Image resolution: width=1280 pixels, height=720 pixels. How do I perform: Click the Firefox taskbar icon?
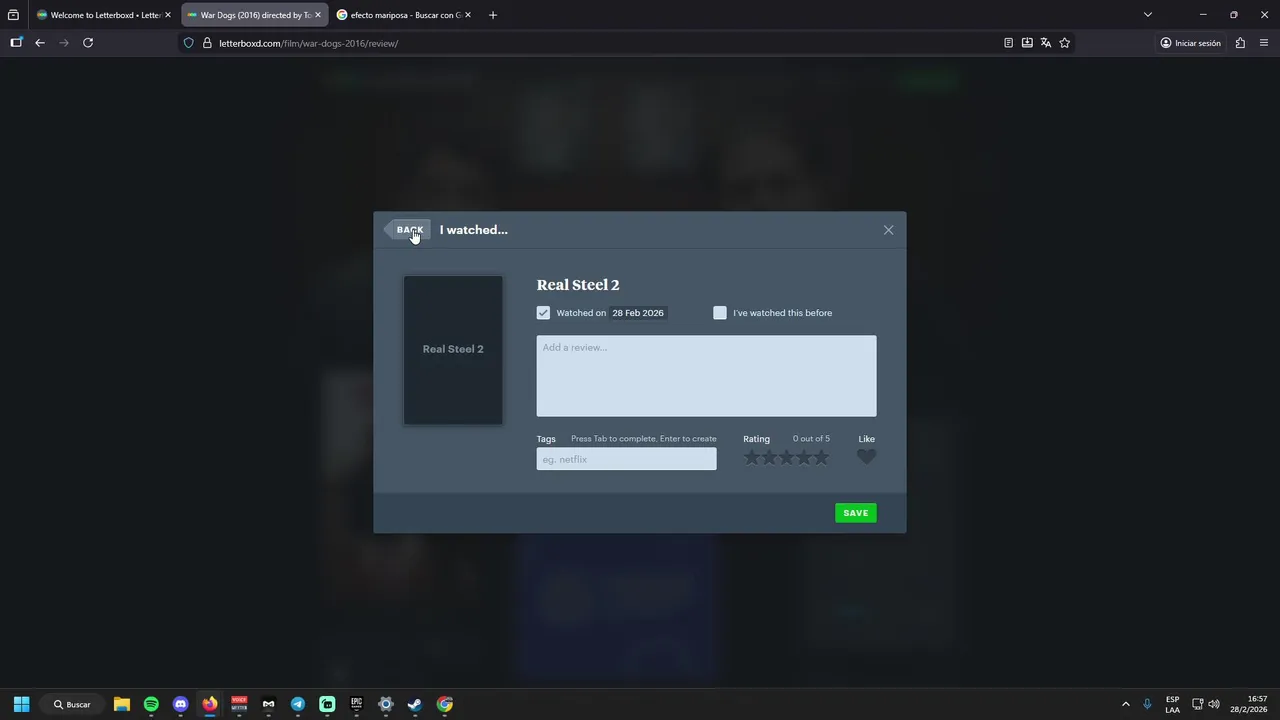click(210, 704)
